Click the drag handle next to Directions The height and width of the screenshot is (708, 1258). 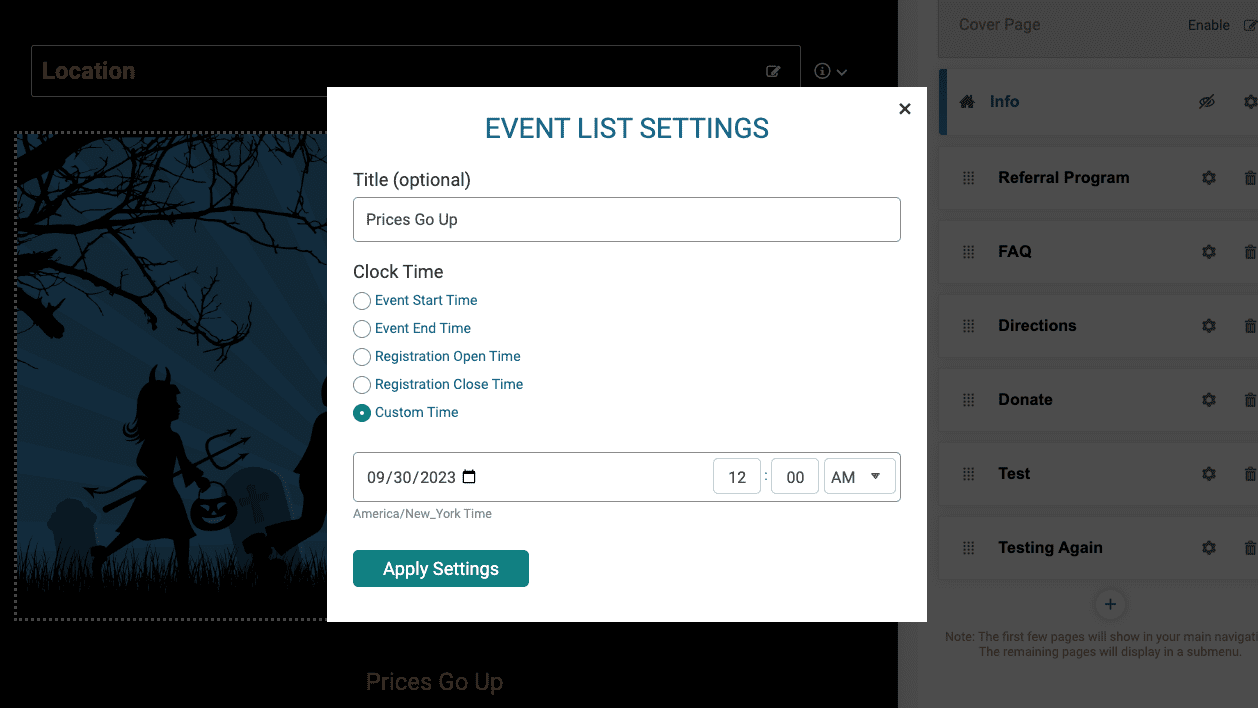(968, 325)
